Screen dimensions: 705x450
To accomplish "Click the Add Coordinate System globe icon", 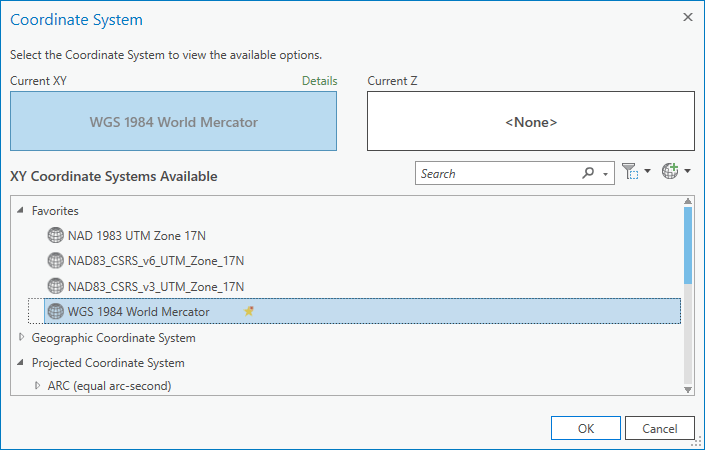I will click(x=670, y=171).
